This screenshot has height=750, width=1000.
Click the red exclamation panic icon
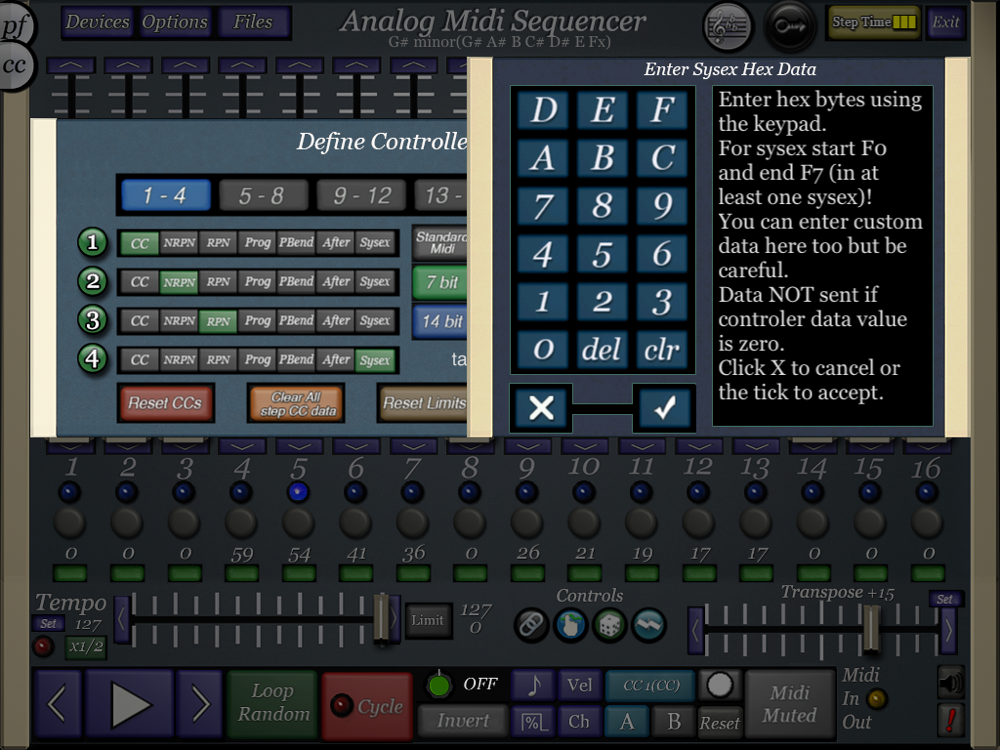(950, 719)
